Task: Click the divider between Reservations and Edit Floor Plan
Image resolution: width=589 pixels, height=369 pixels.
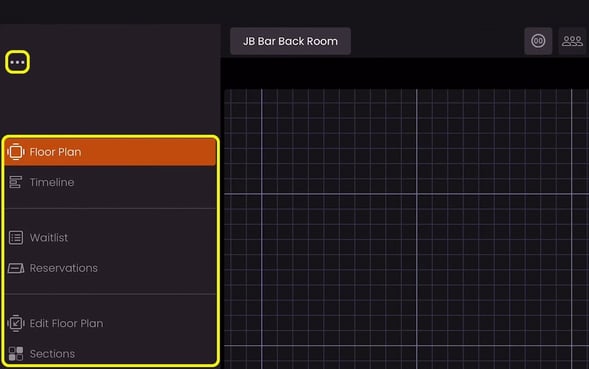Action: [110, 293]
